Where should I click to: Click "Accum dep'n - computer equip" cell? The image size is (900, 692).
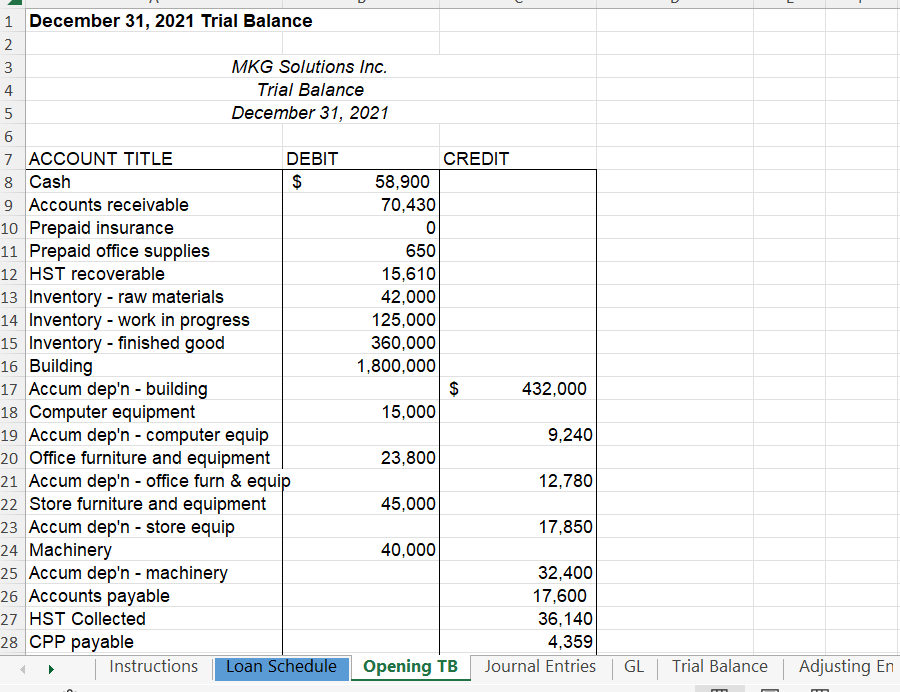[154, 435]
